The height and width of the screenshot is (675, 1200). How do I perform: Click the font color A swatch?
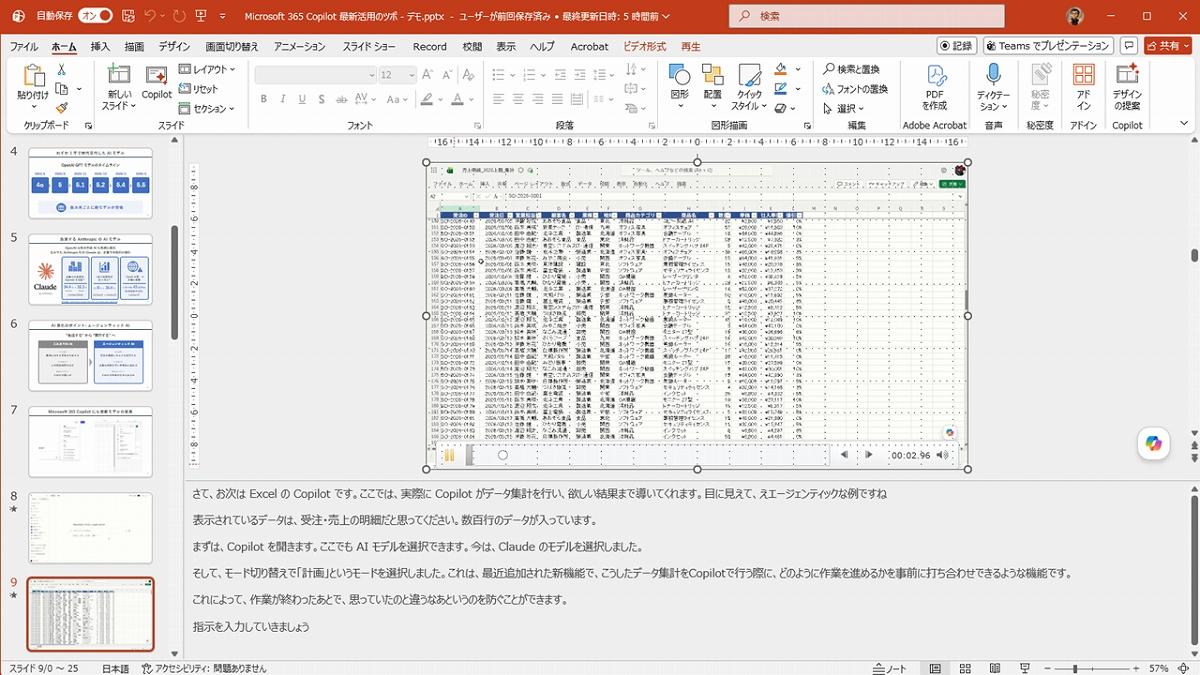click(458, 99)
